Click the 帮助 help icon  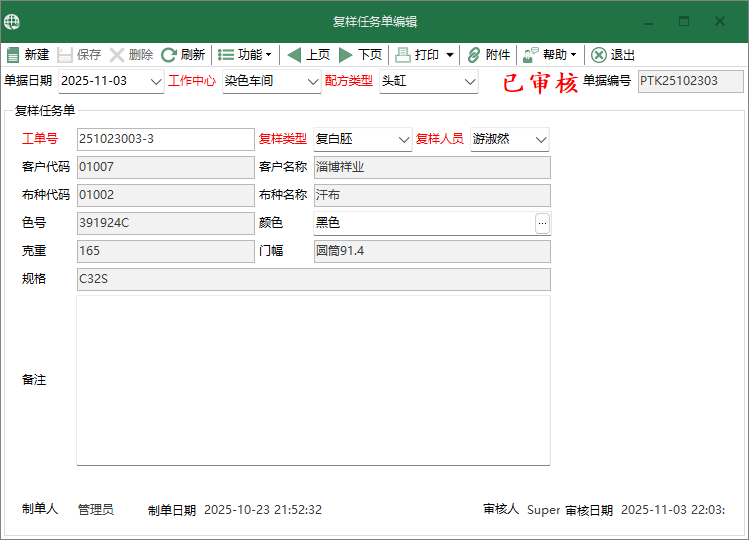[x=531, y=55]
